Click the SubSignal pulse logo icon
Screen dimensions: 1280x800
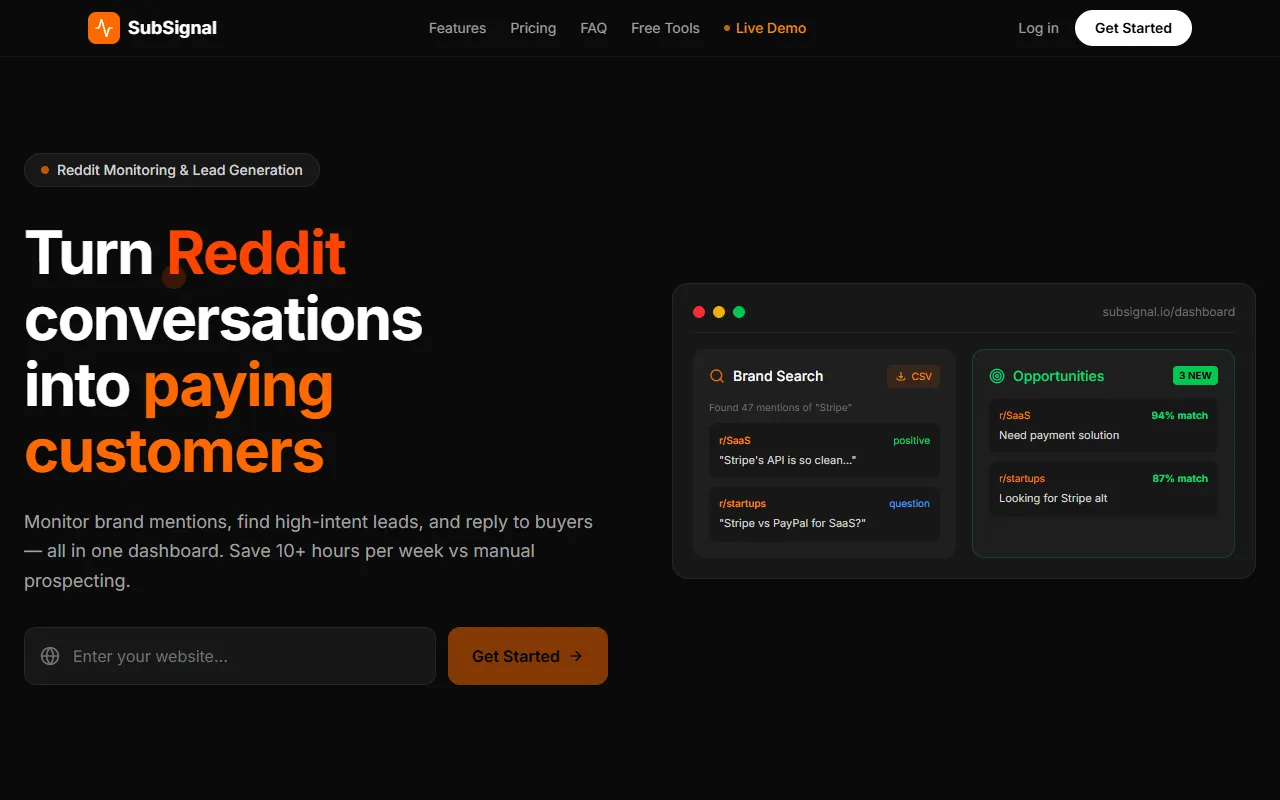[x=104, y=28]
